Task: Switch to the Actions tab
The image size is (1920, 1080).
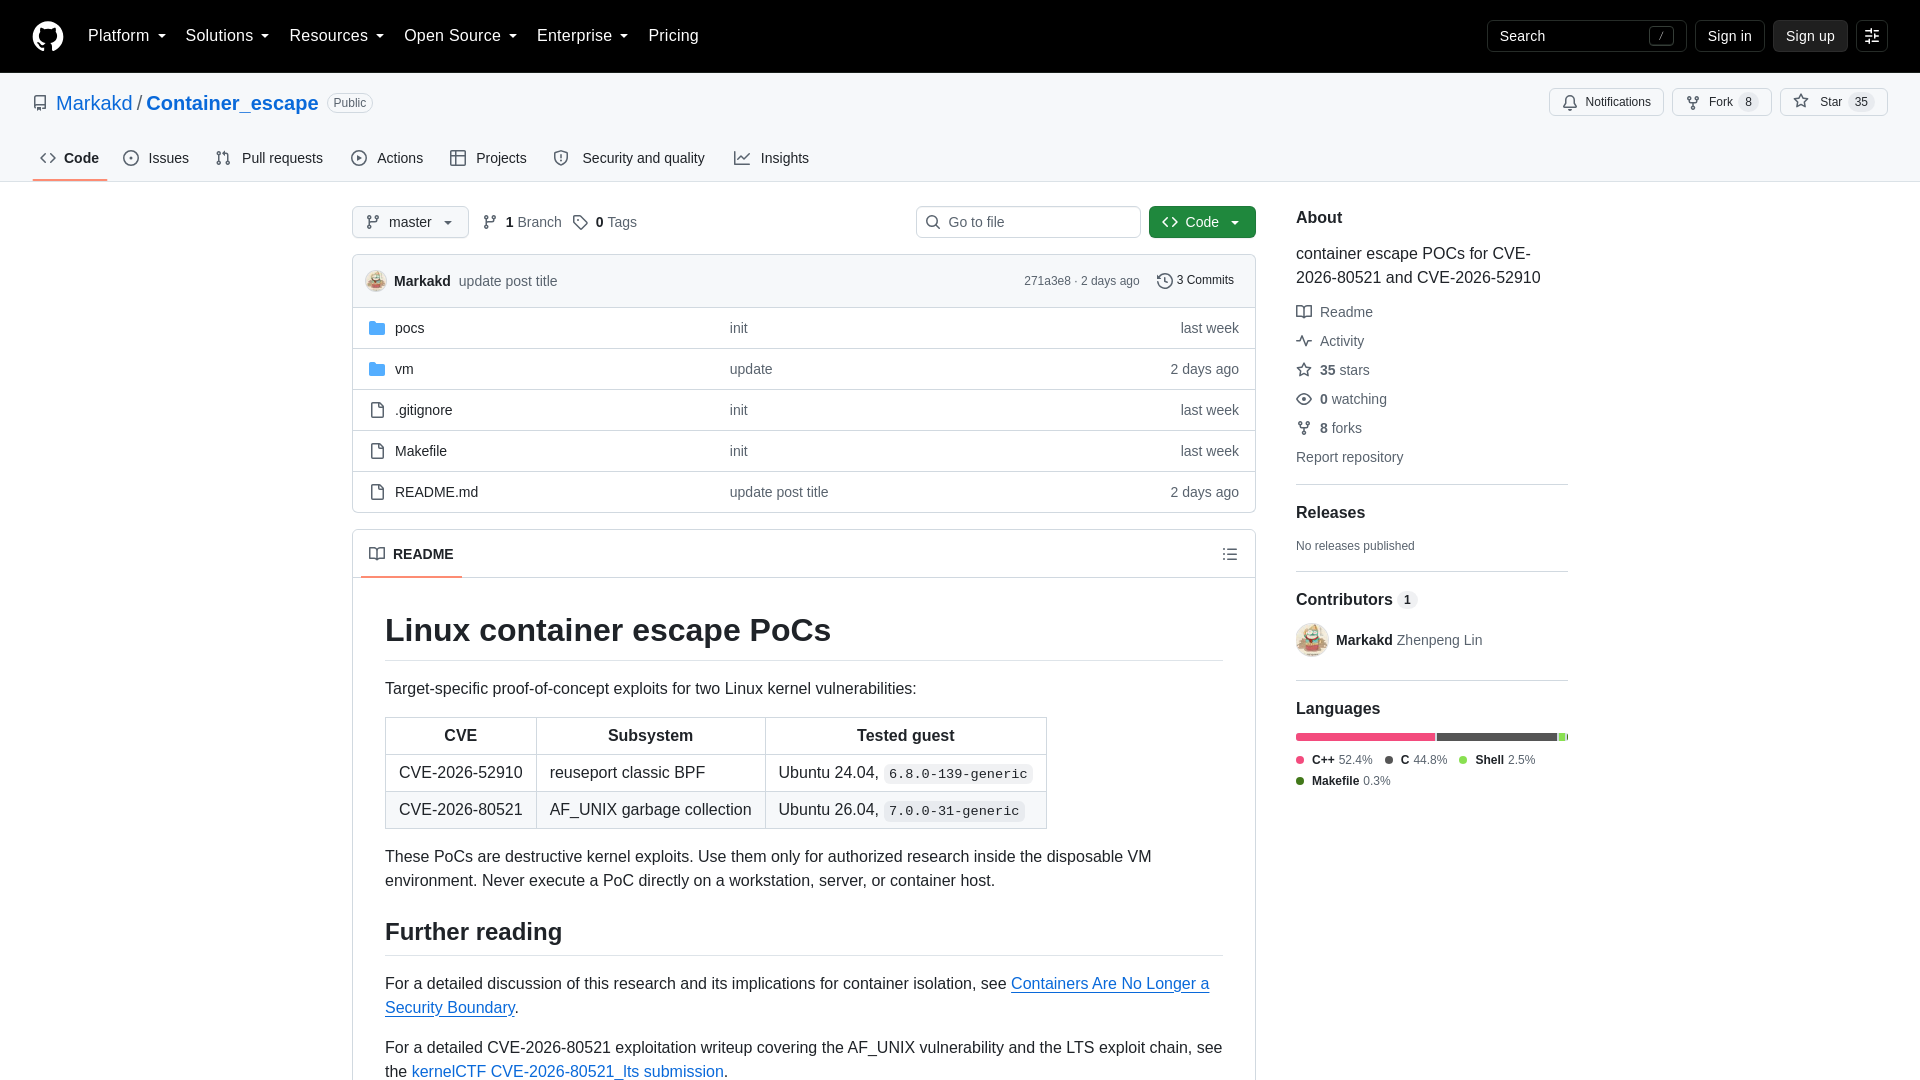Action: pos(387,158)
